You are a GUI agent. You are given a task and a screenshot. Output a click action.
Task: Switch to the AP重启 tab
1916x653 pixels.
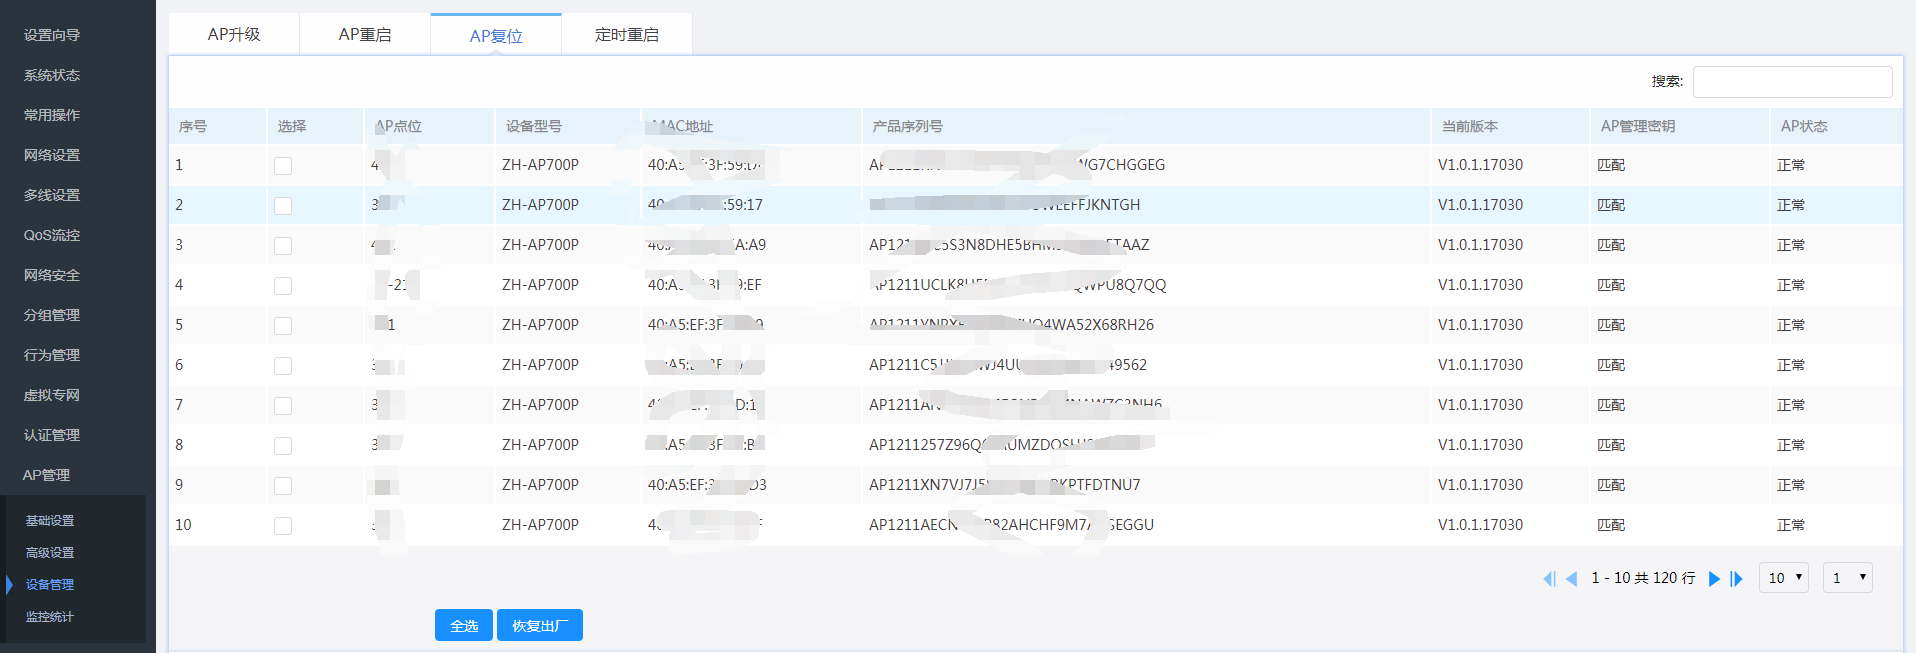[365, 35]
